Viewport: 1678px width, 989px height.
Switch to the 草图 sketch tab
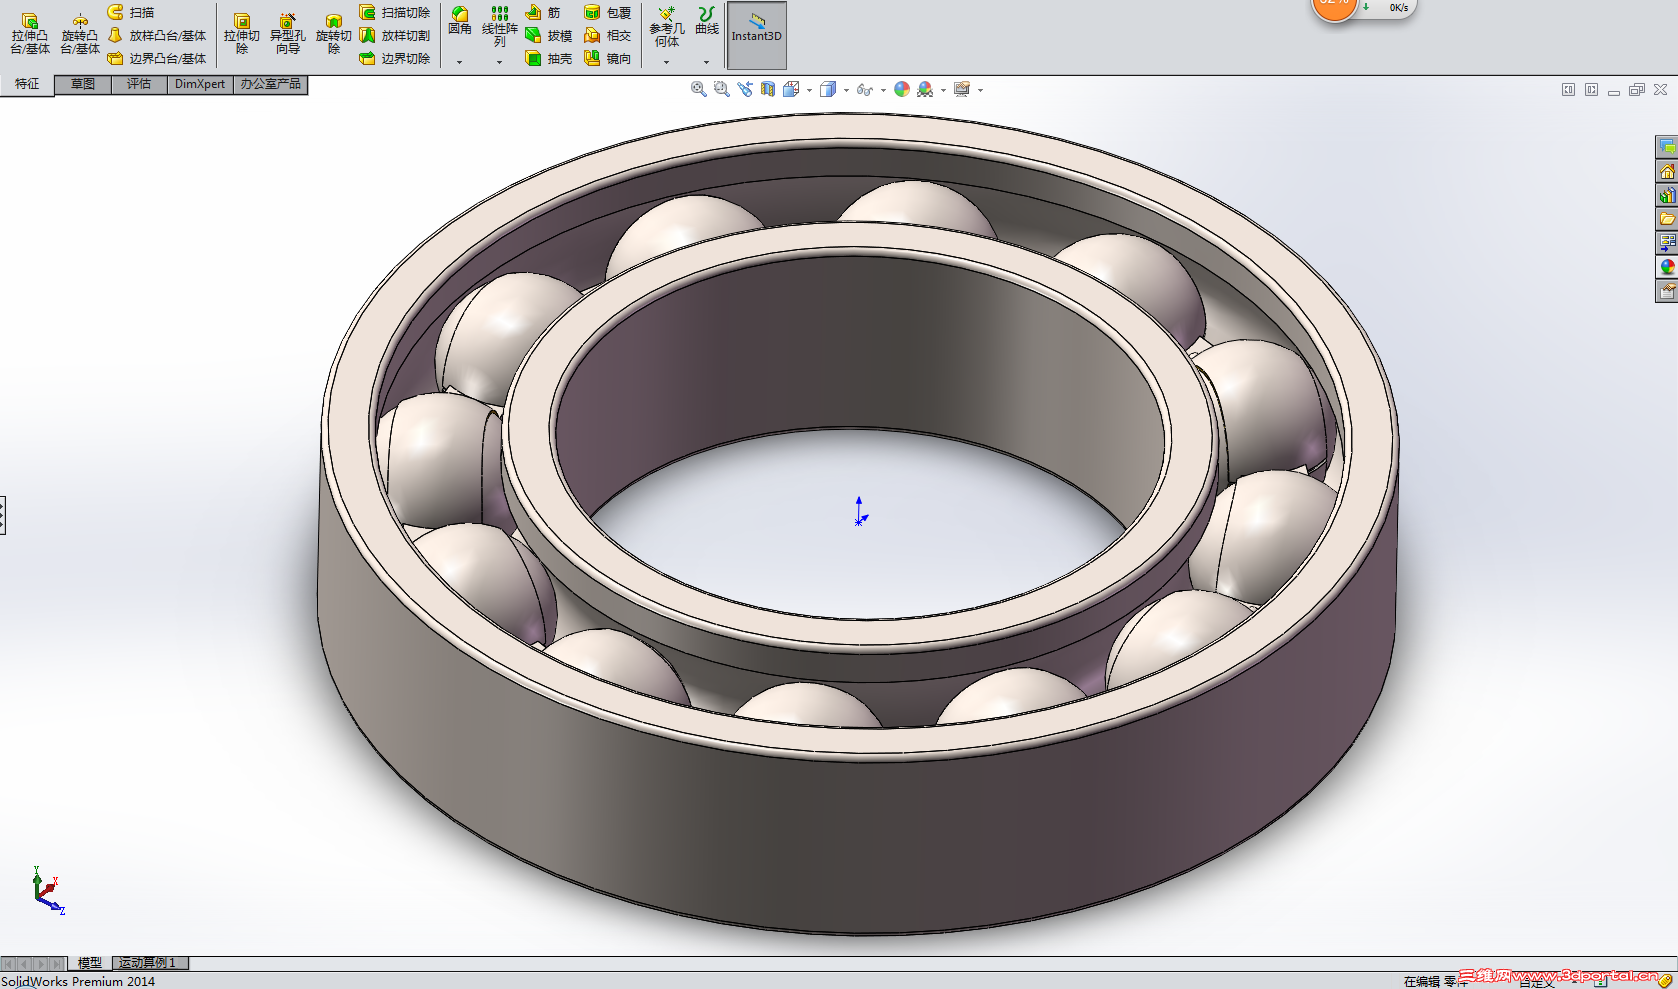tap(83, 85)
